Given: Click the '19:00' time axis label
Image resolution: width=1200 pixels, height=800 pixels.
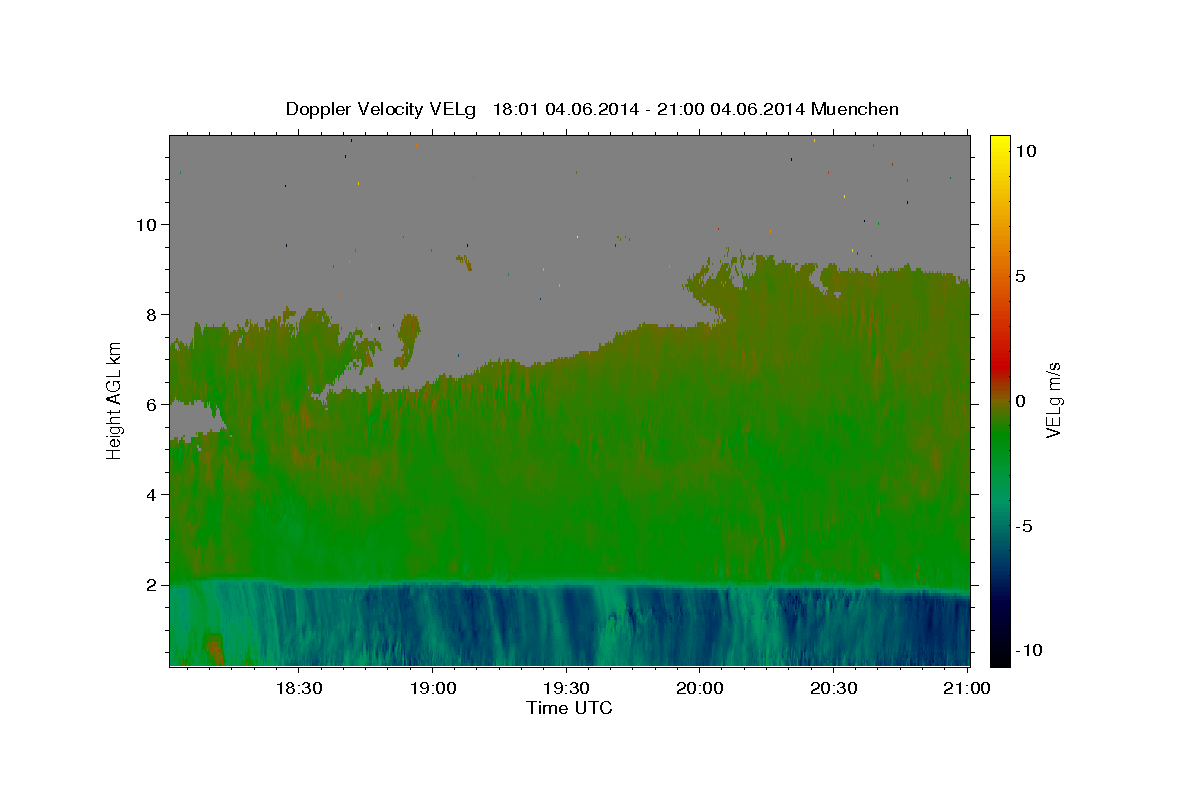Looking at the screenshot, I should (432, 688).
